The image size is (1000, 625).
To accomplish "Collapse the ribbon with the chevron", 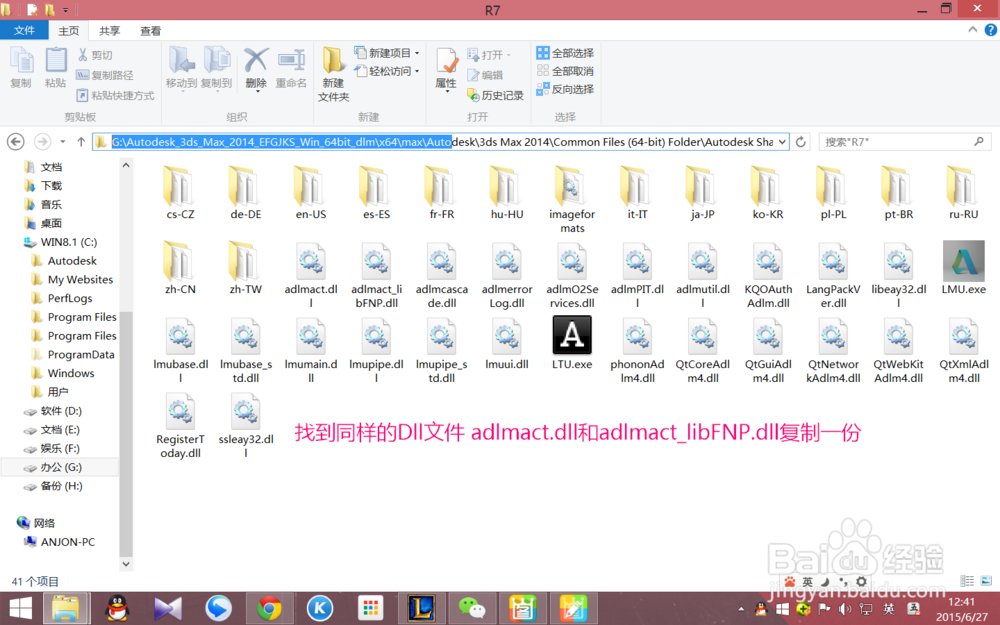I will coord(972,29).
